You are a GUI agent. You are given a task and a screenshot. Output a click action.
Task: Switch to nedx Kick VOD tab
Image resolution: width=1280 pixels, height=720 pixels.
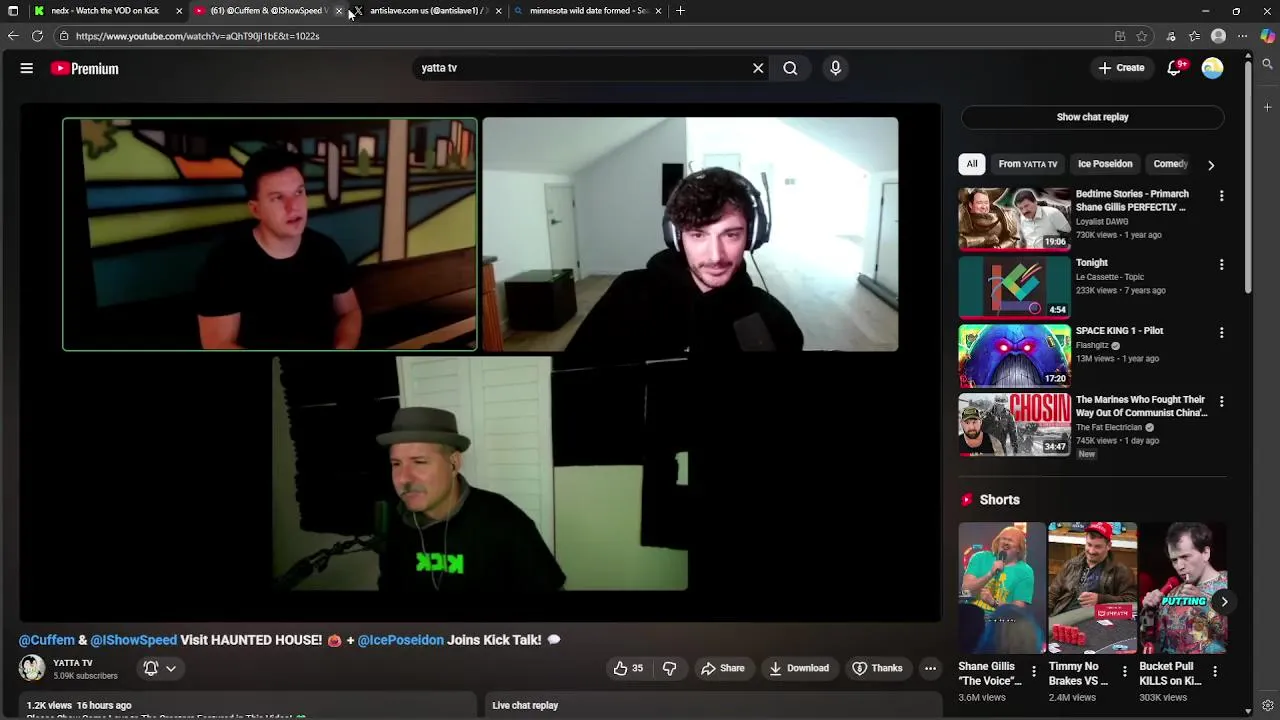104,11
